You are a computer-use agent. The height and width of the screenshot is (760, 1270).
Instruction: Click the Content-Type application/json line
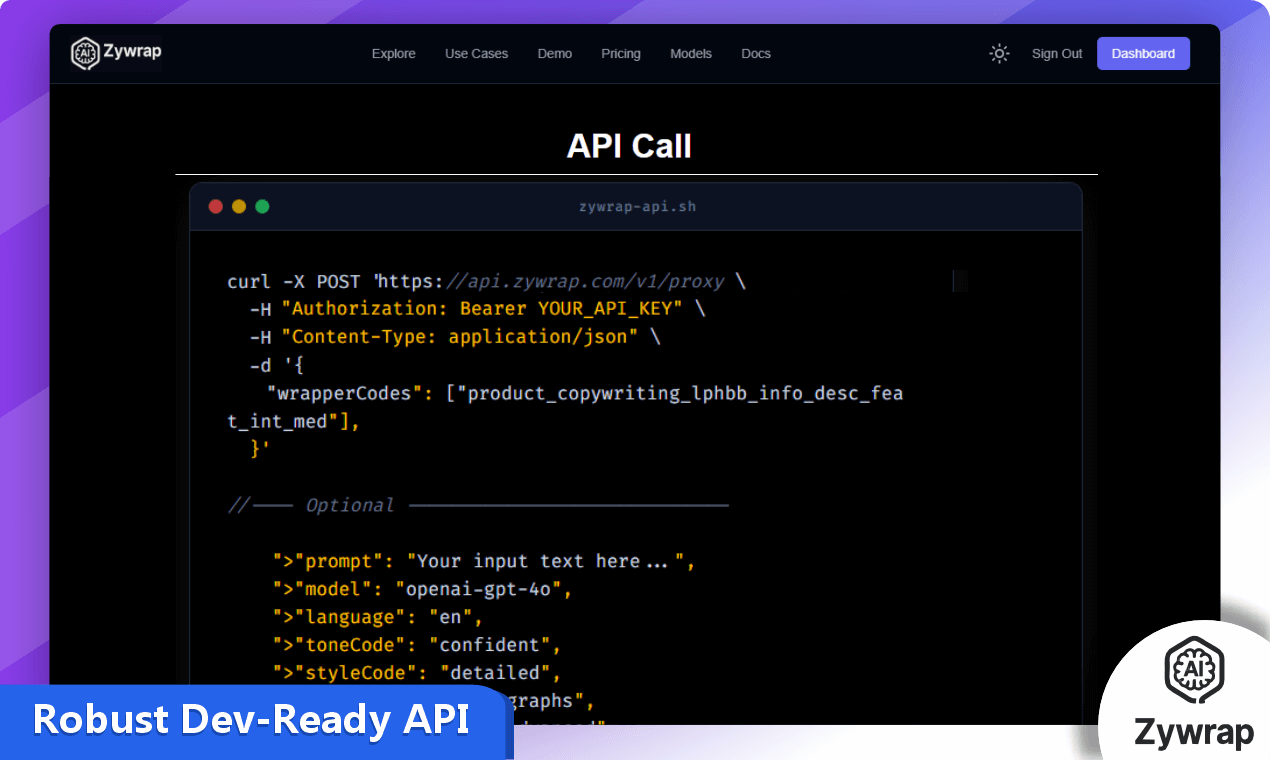pos(455,337)
